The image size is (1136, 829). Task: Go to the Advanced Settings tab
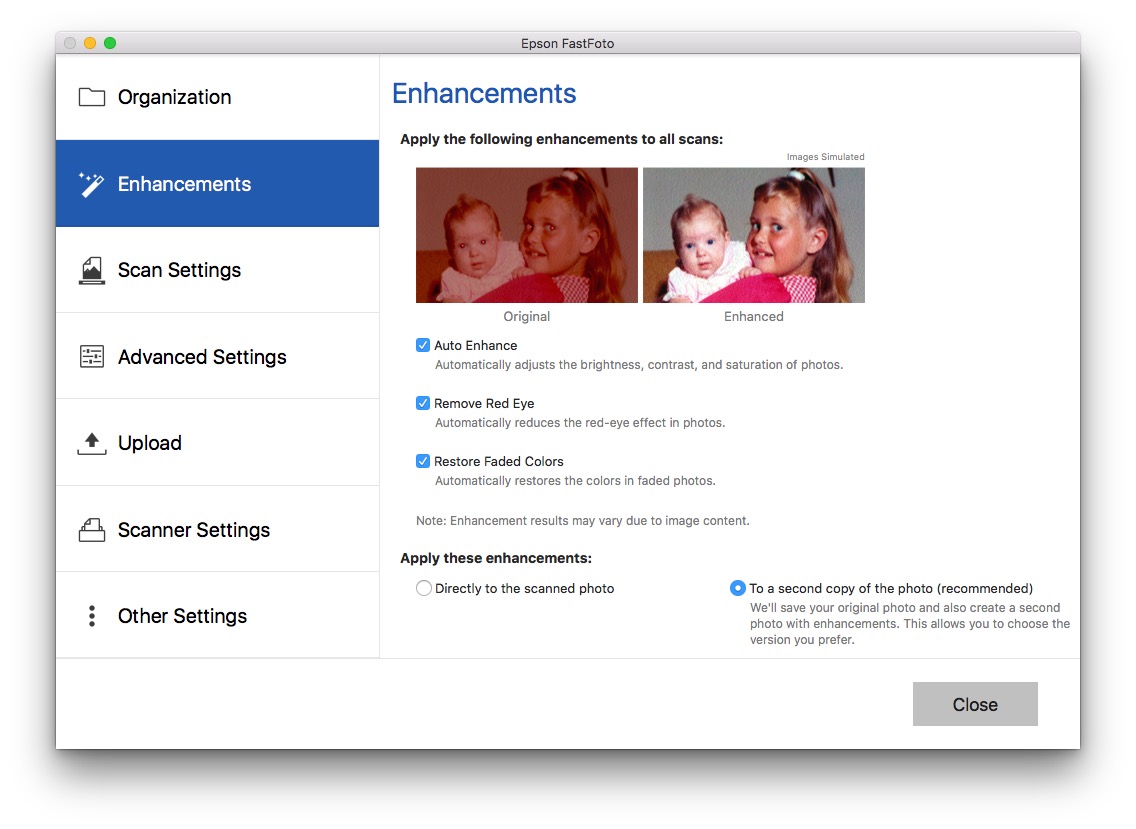pyautogui.click(x=202, y=357)
